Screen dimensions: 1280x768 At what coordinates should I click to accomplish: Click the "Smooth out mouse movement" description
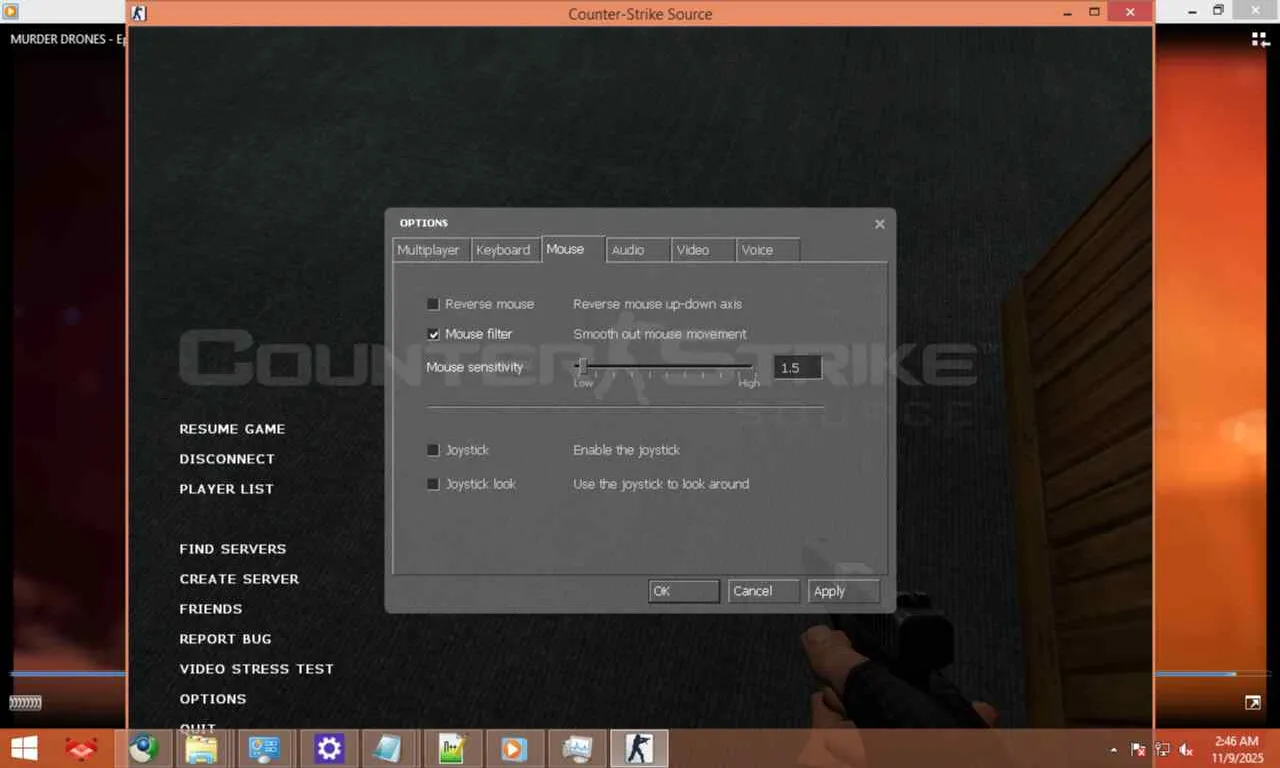pos(660,334)
